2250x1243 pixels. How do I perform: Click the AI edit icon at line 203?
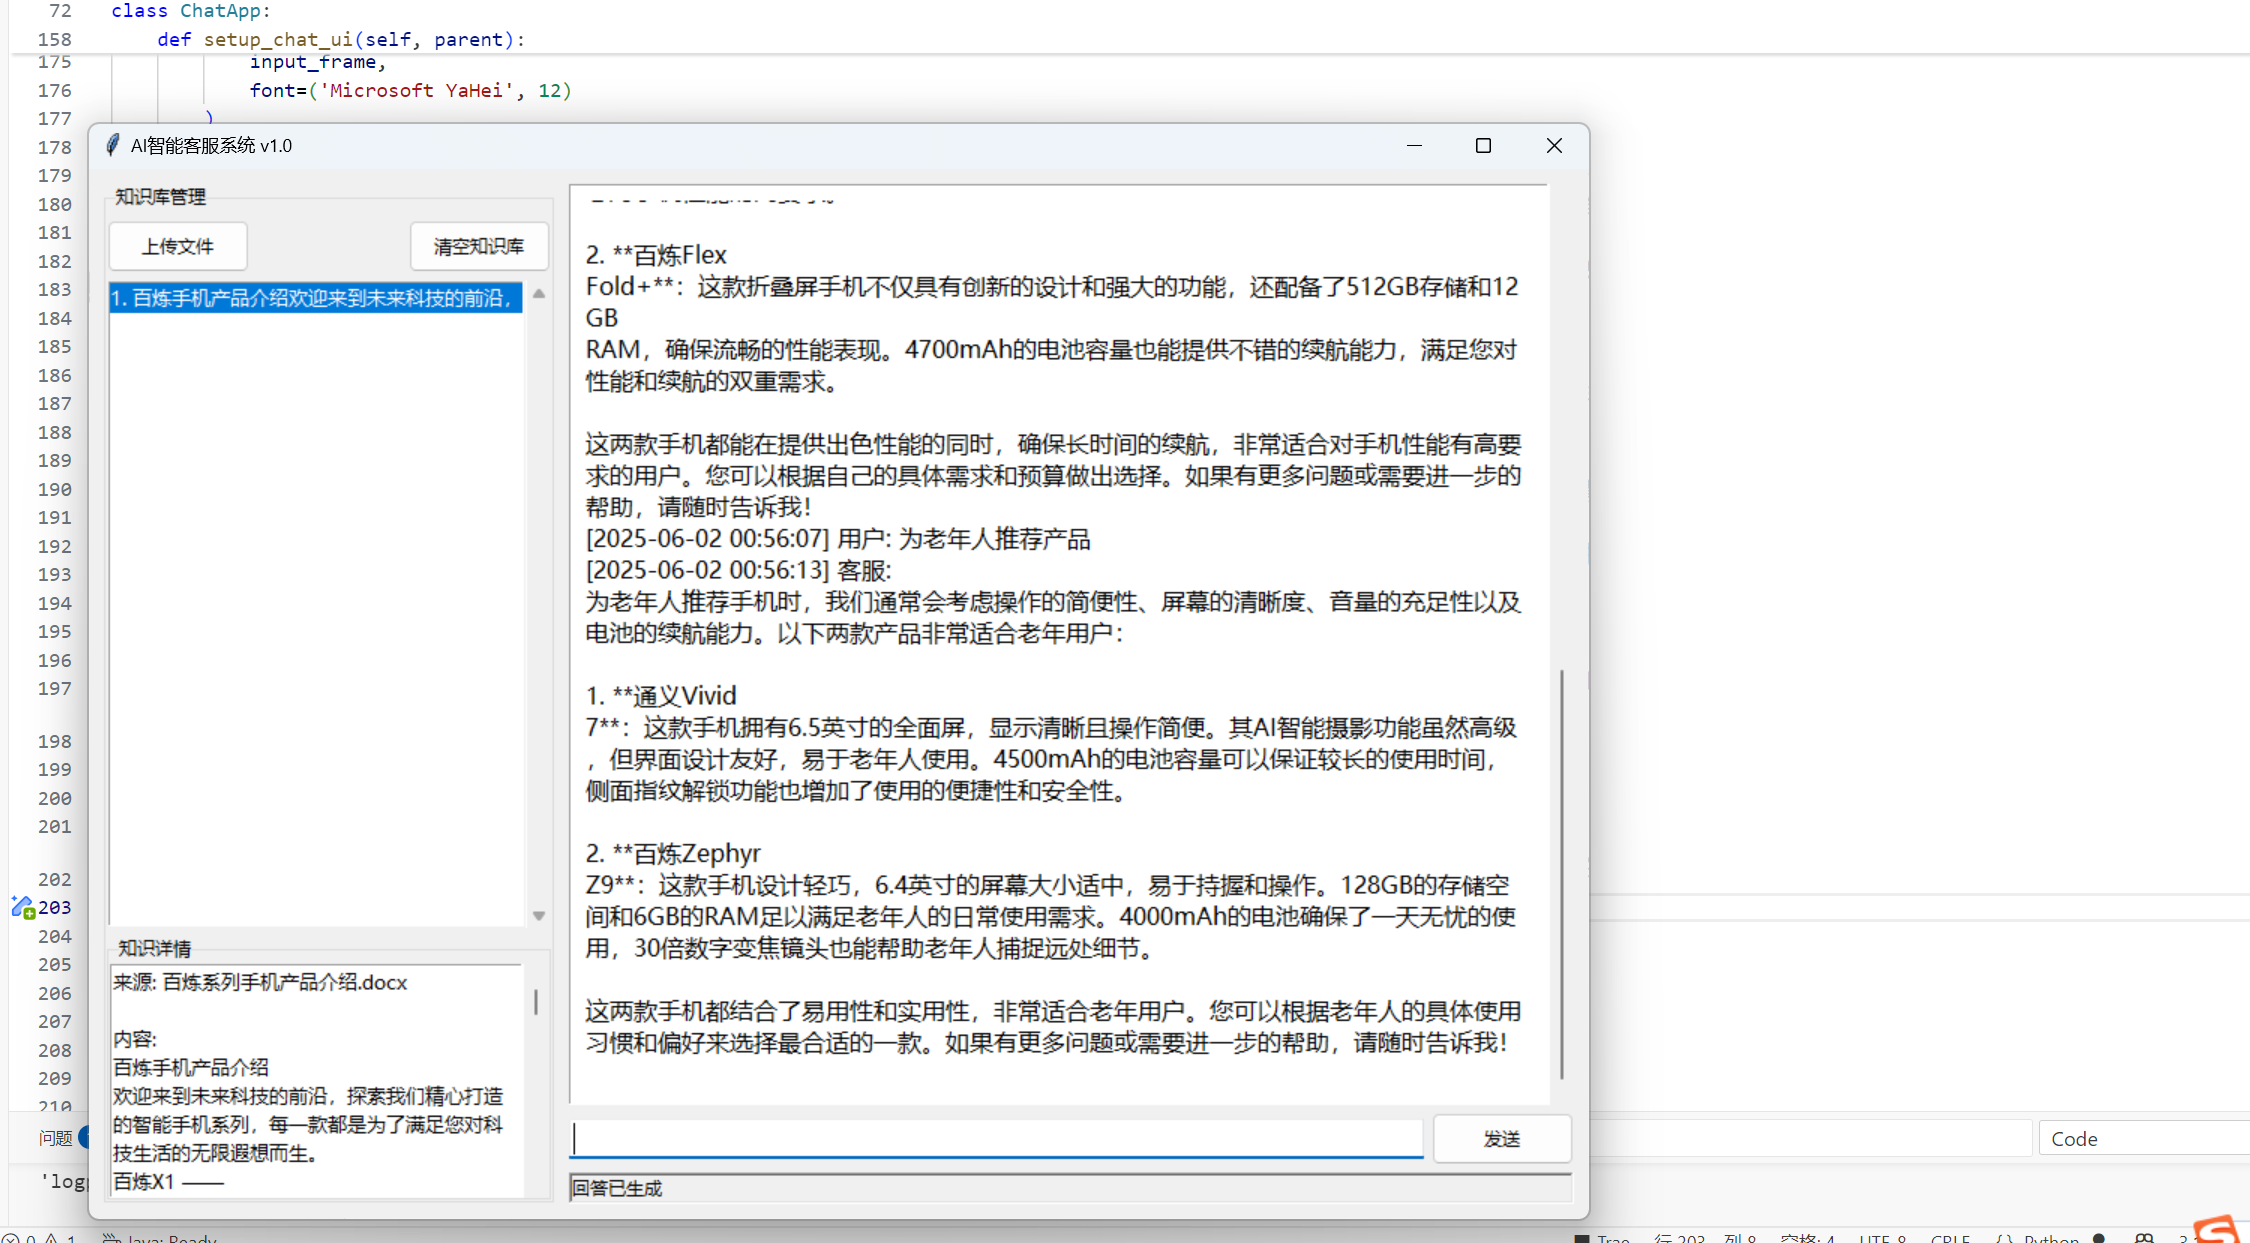tap(22, 907)
